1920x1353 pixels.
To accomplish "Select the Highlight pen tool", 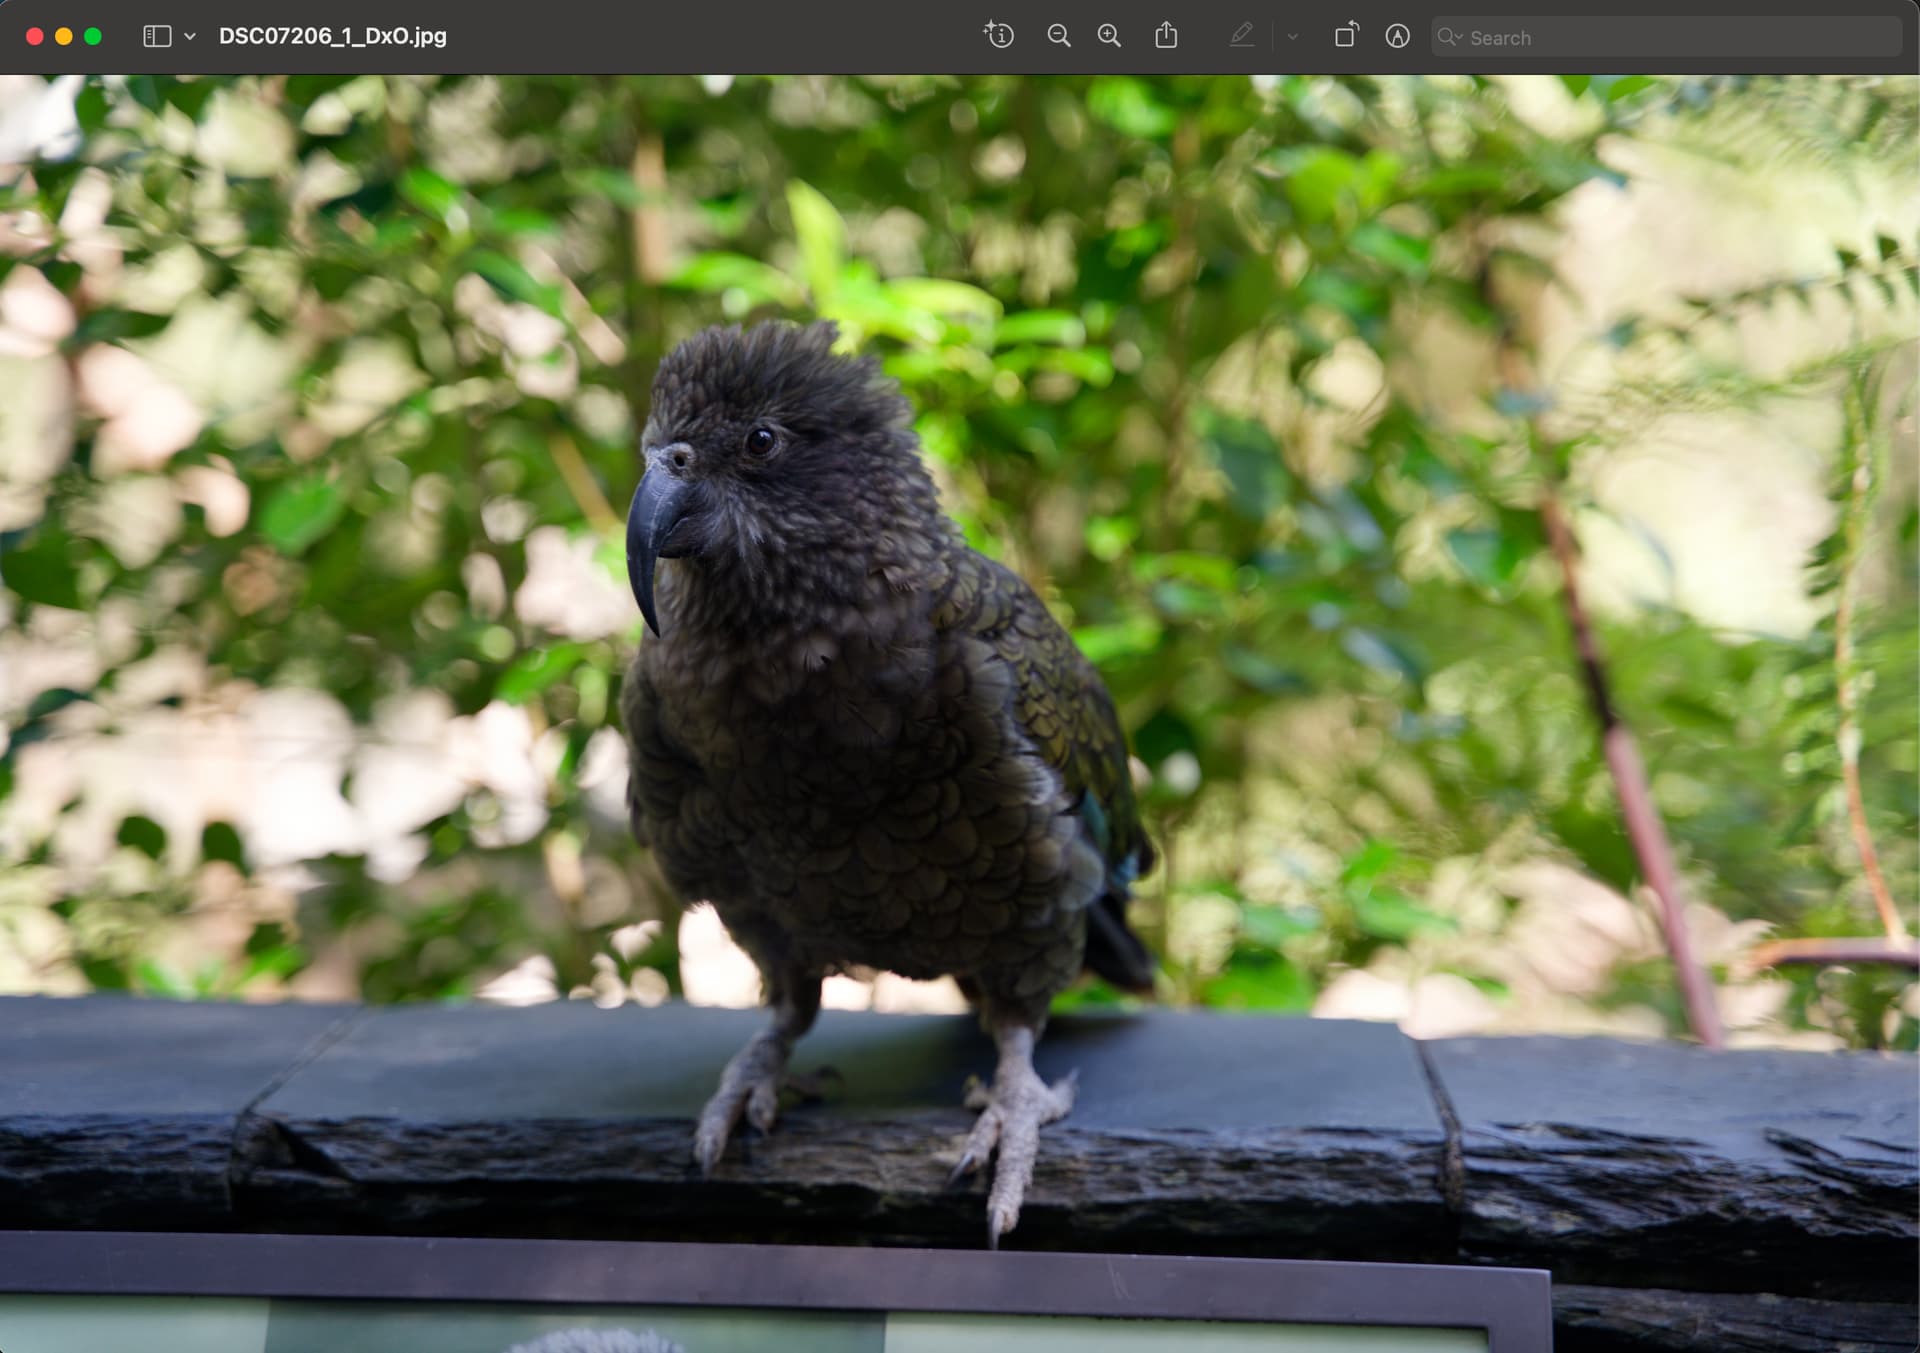I will (1241, 36).
